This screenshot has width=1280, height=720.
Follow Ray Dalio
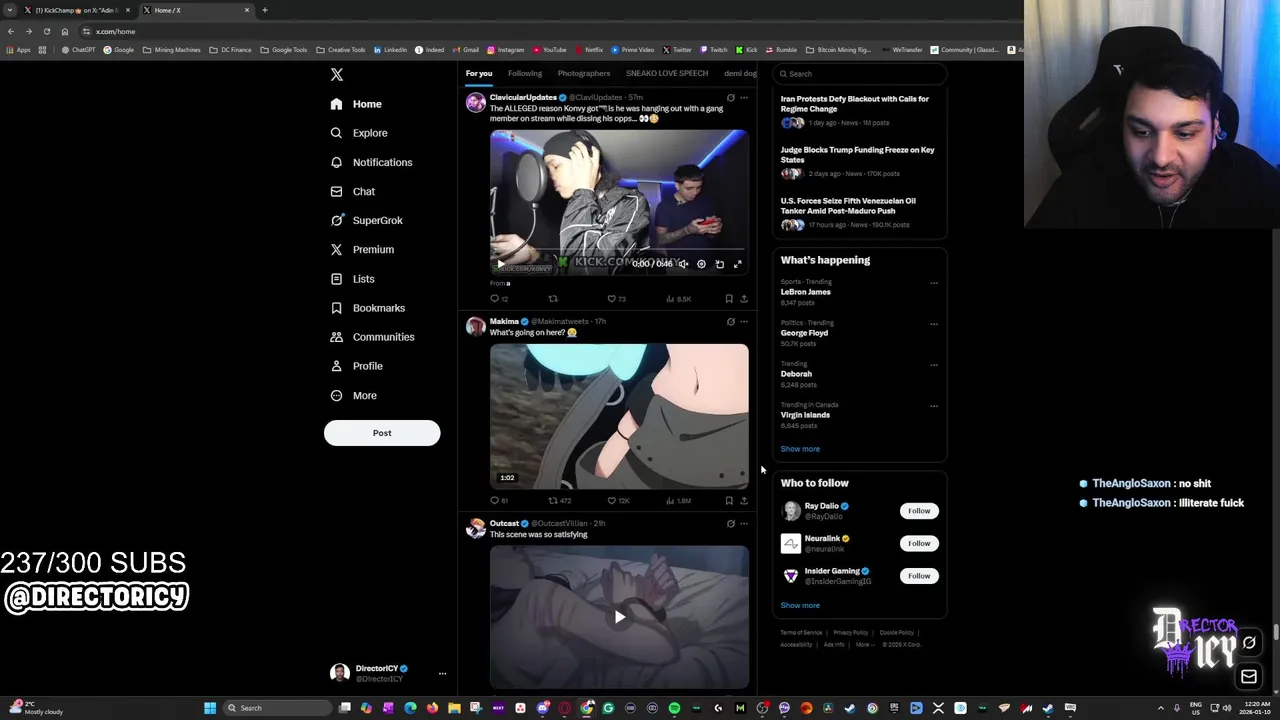point(919,511)
